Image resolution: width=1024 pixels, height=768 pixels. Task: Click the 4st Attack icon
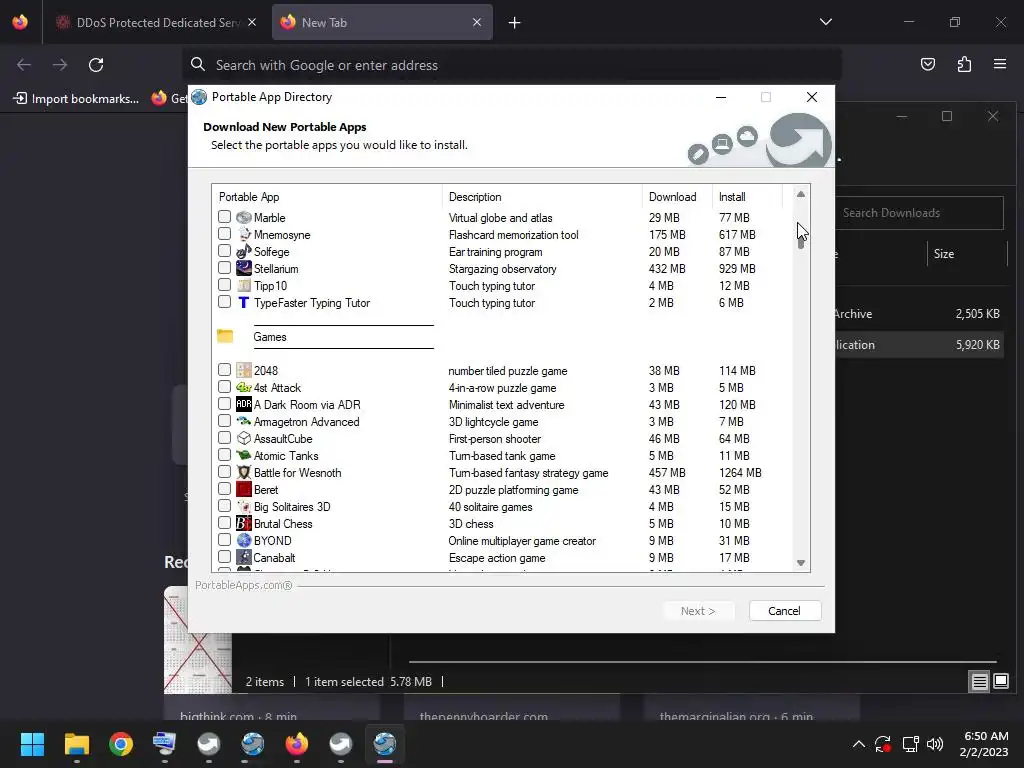tap(244, 387)
